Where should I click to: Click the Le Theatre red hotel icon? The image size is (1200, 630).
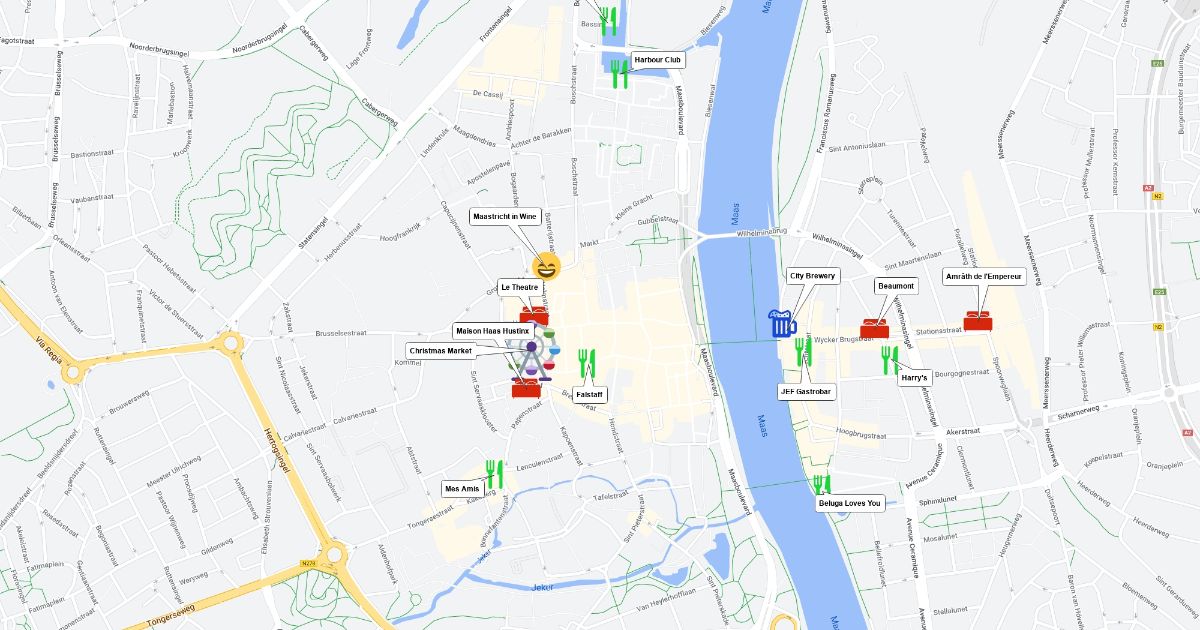pyautogui.click(x=534, y=317)
